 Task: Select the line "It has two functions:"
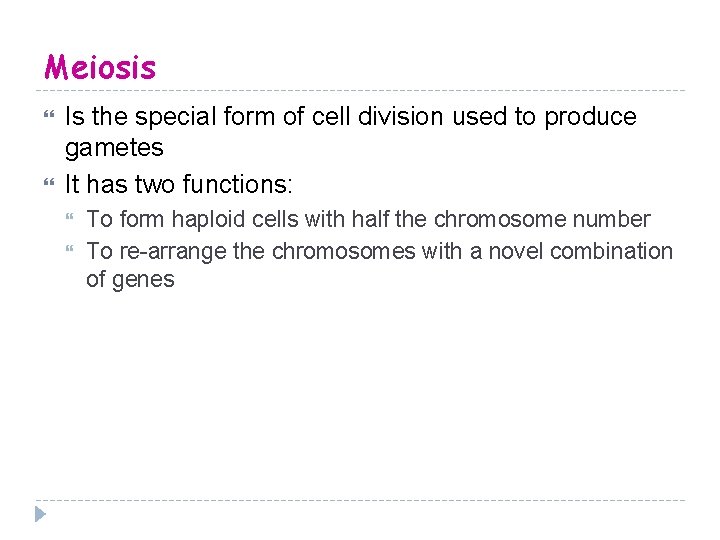click(179, 185)
